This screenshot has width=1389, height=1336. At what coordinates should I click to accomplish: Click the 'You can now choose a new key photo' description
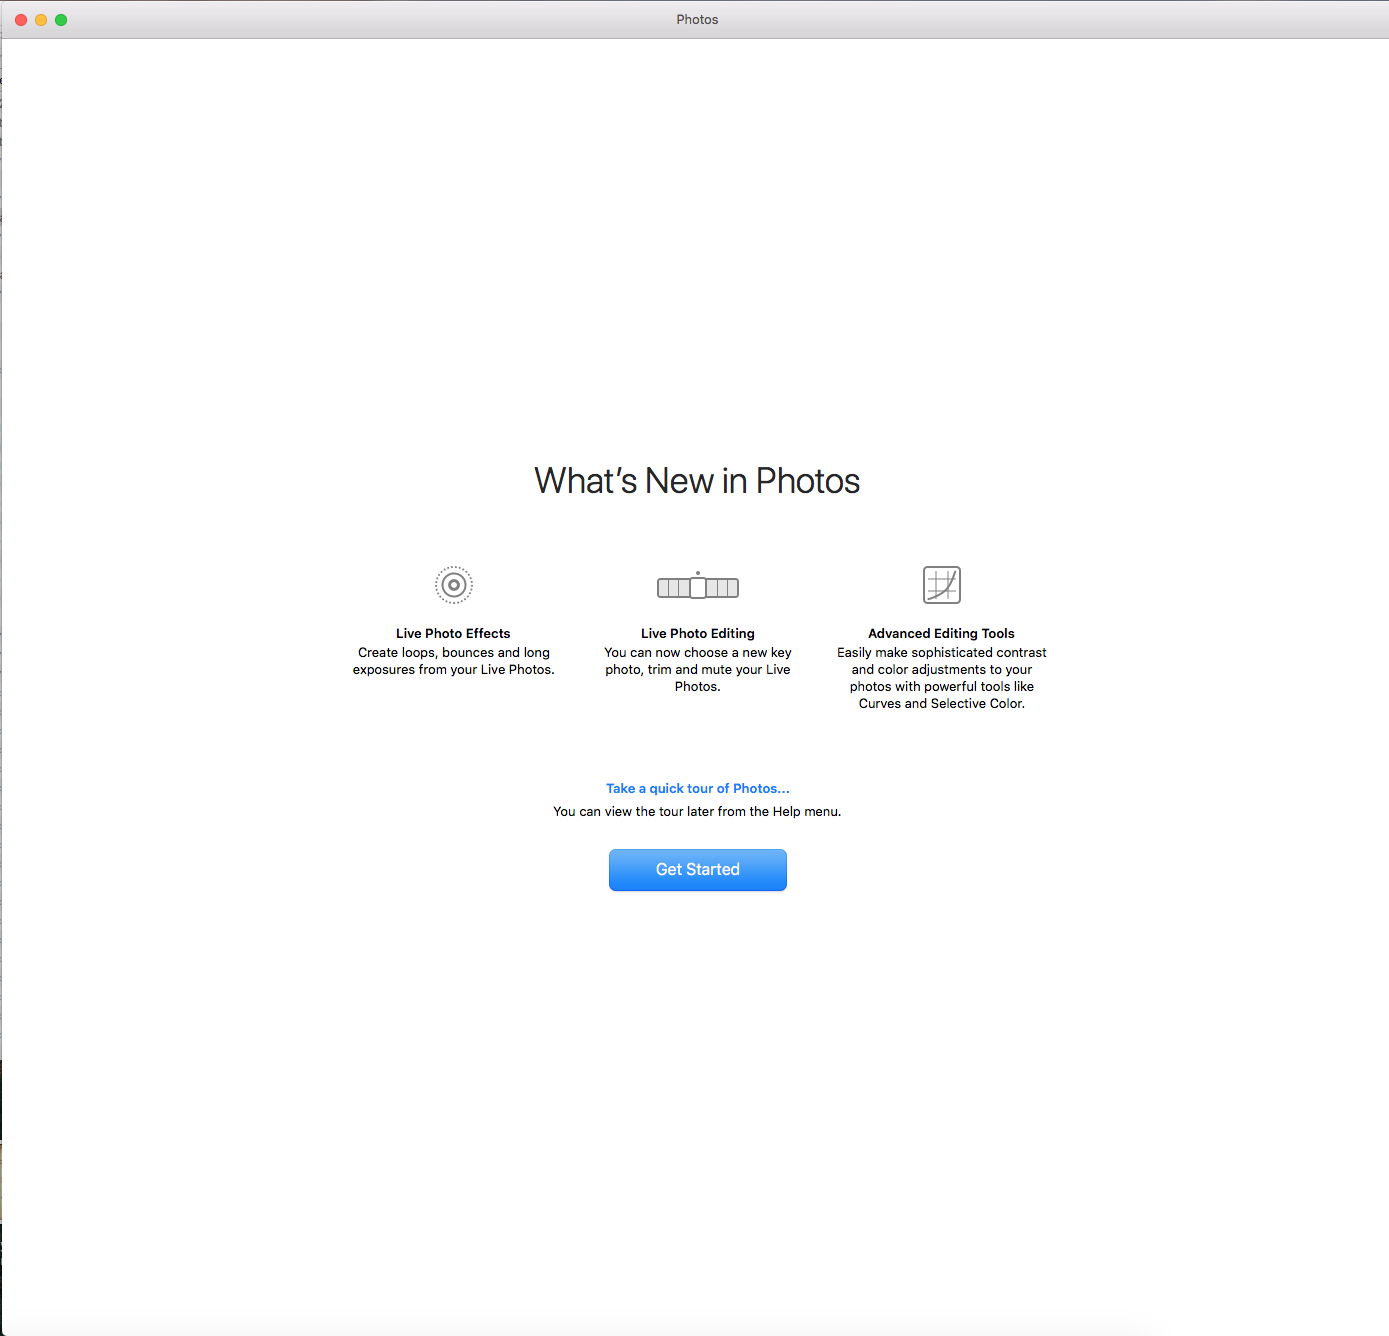pyautogui.click(x=698, y=669)
